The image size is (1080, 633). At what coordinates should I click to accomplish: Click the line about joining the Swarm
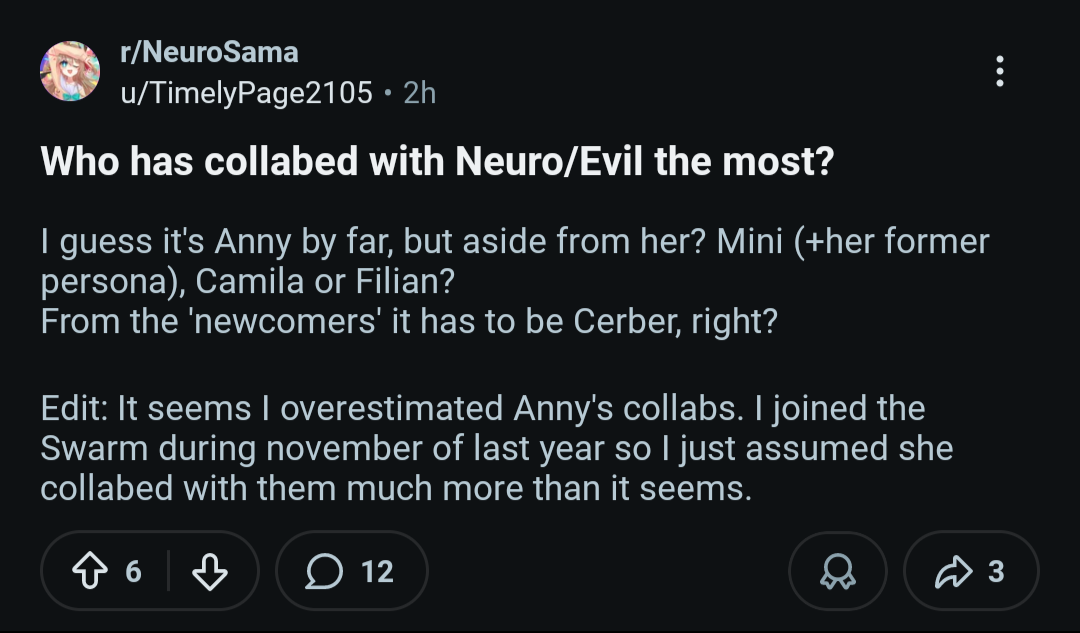click(496, 448)
